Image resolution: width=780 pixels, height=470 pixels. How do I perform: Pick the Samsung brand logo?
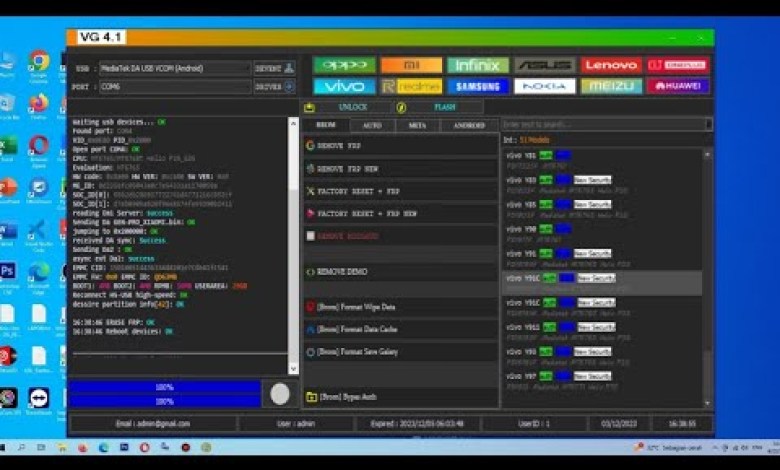coord(478,86)
